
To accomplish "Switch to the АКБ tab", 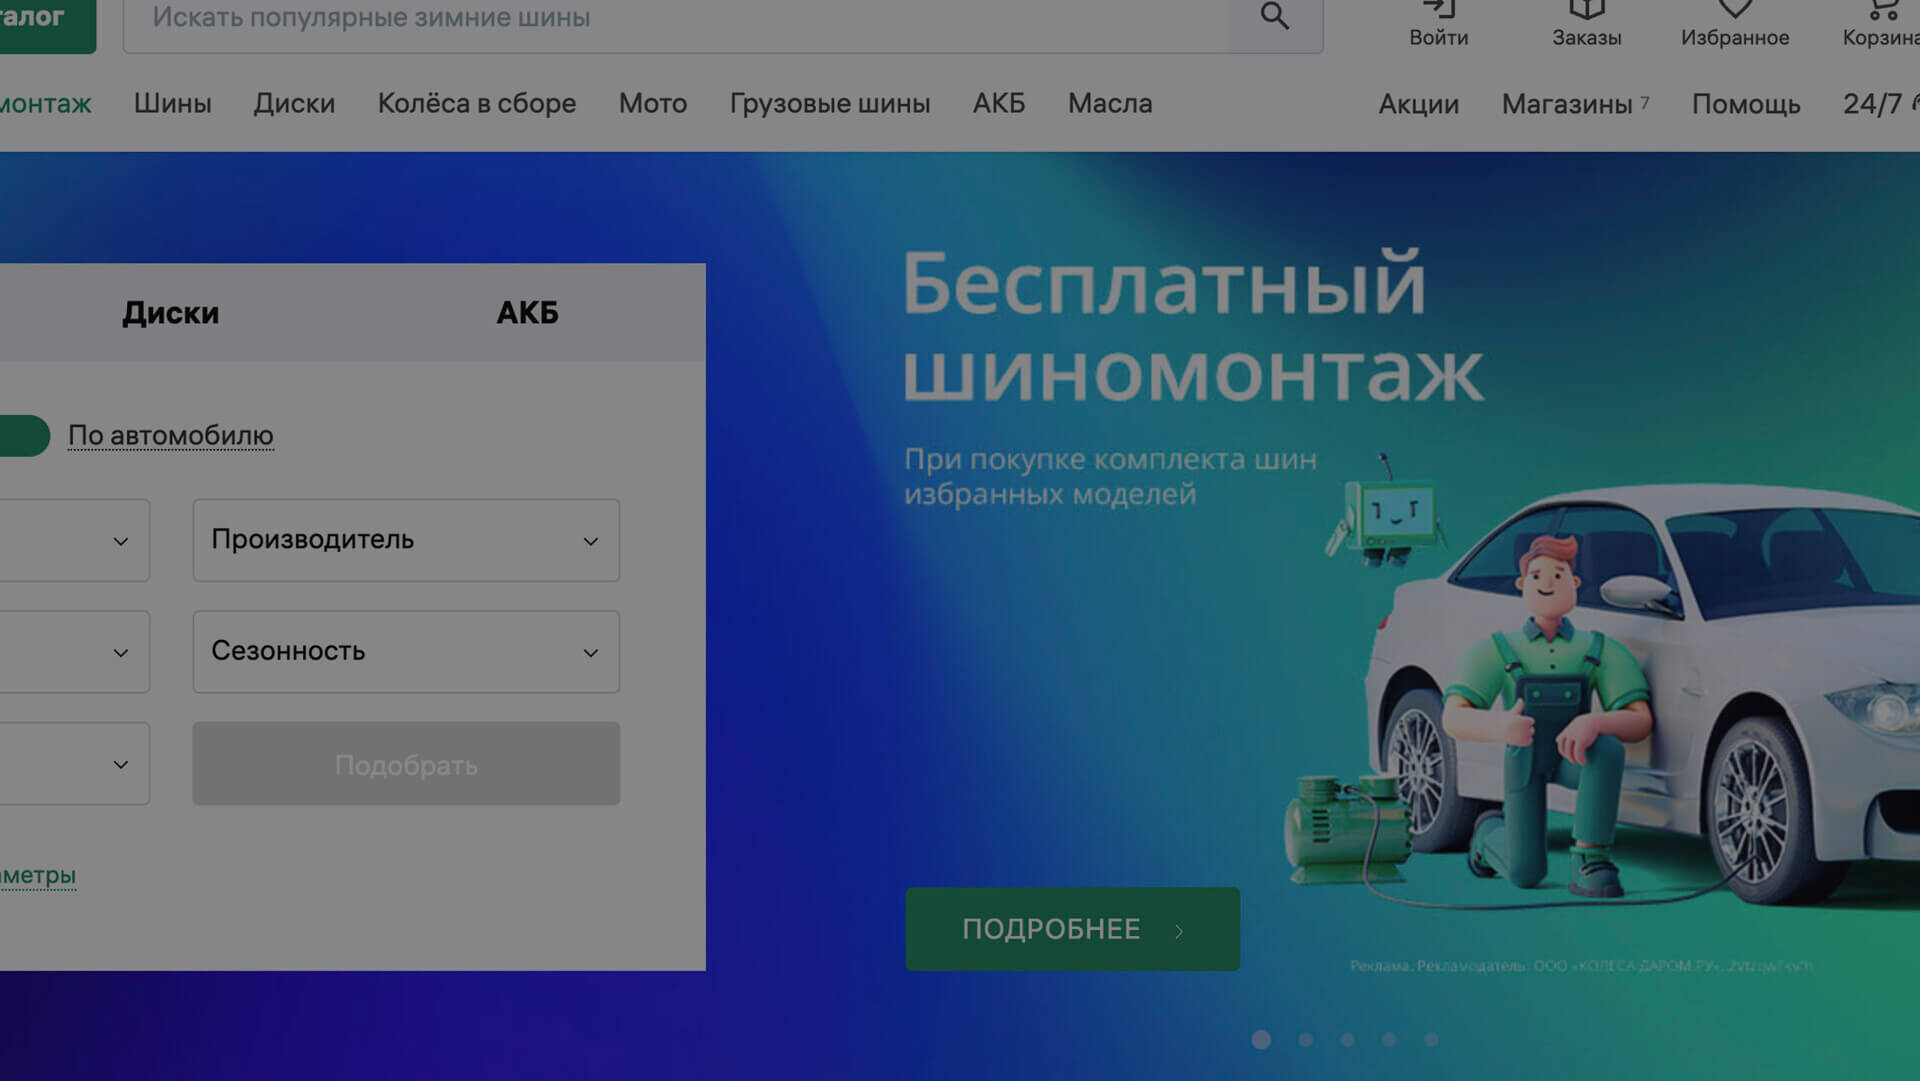I will 527,313.
